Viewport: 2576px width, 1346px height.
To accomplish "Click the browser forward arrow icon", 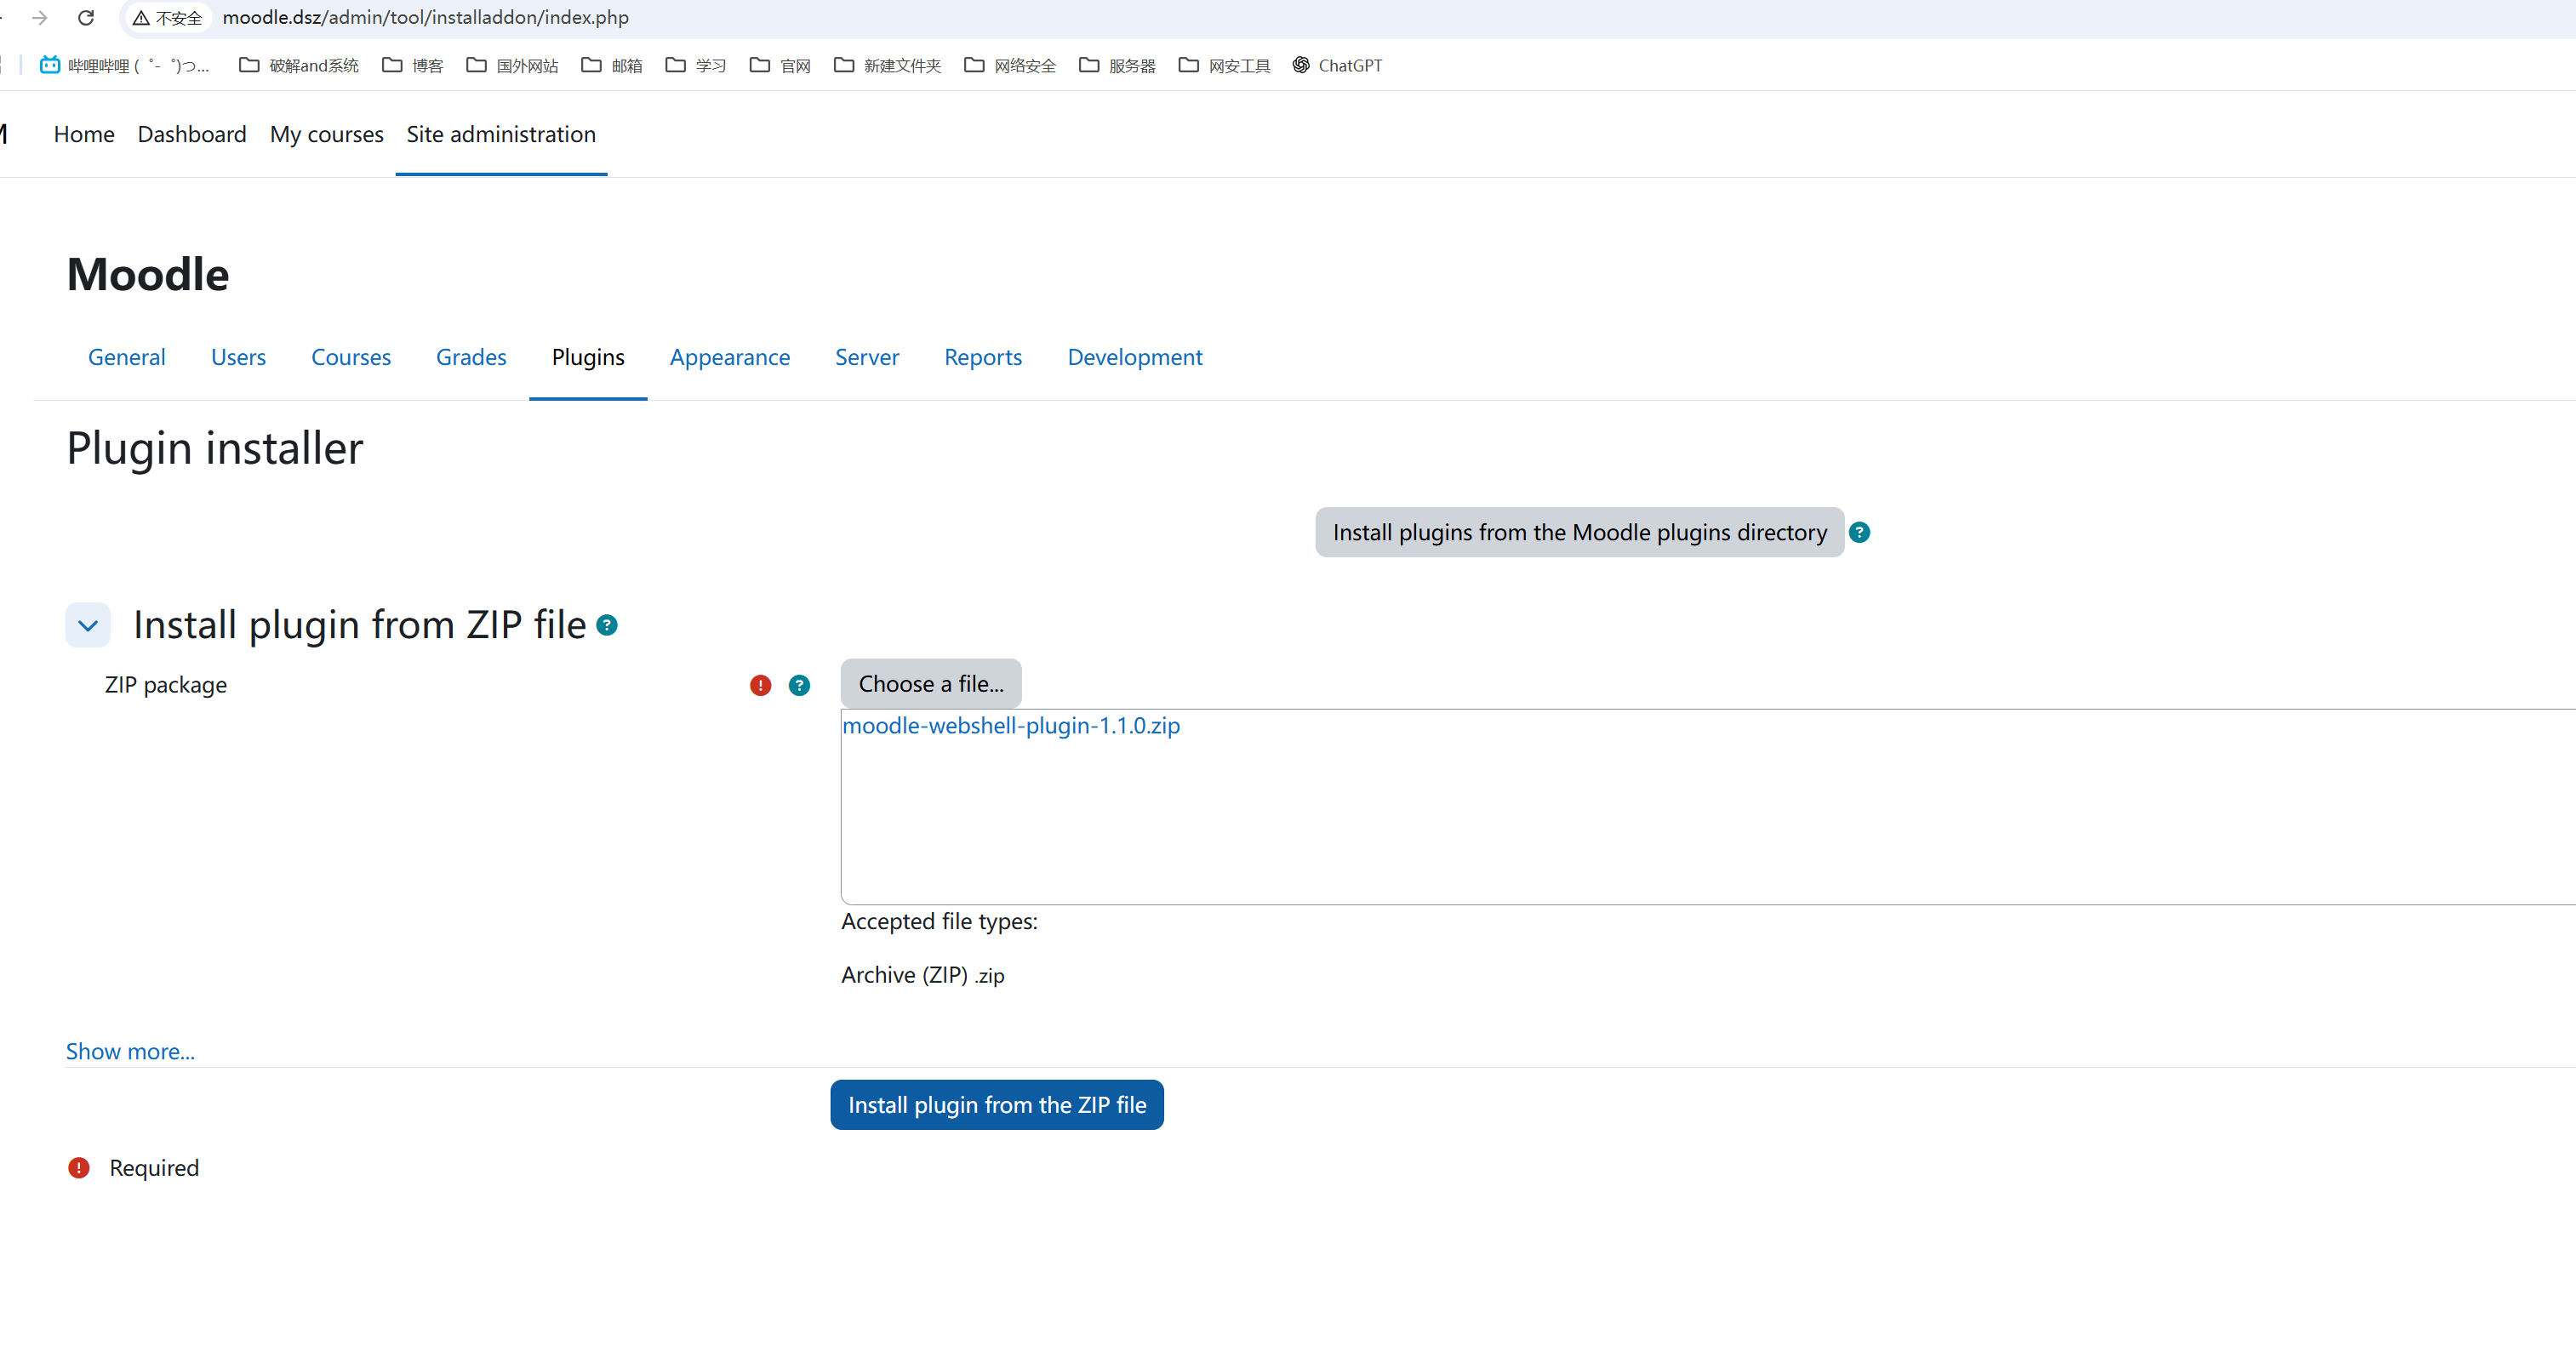I will point(40,18).
